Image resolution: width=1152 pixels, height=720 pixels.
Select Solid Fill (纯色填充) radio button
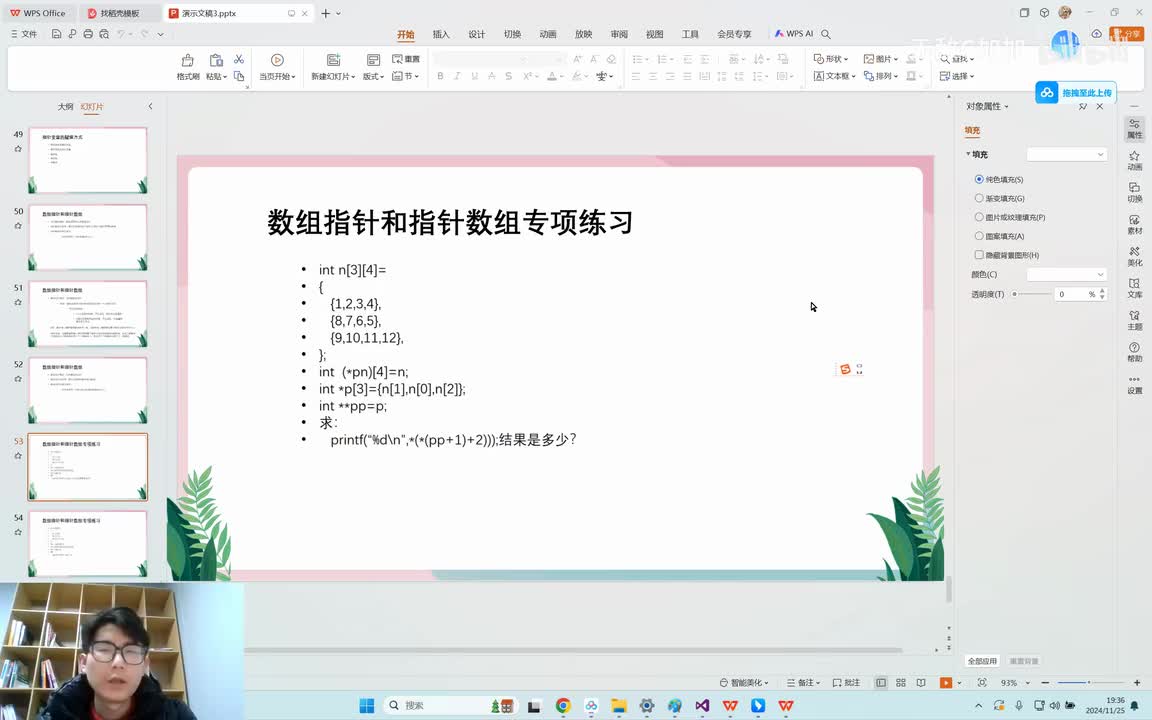click(979, 179)
